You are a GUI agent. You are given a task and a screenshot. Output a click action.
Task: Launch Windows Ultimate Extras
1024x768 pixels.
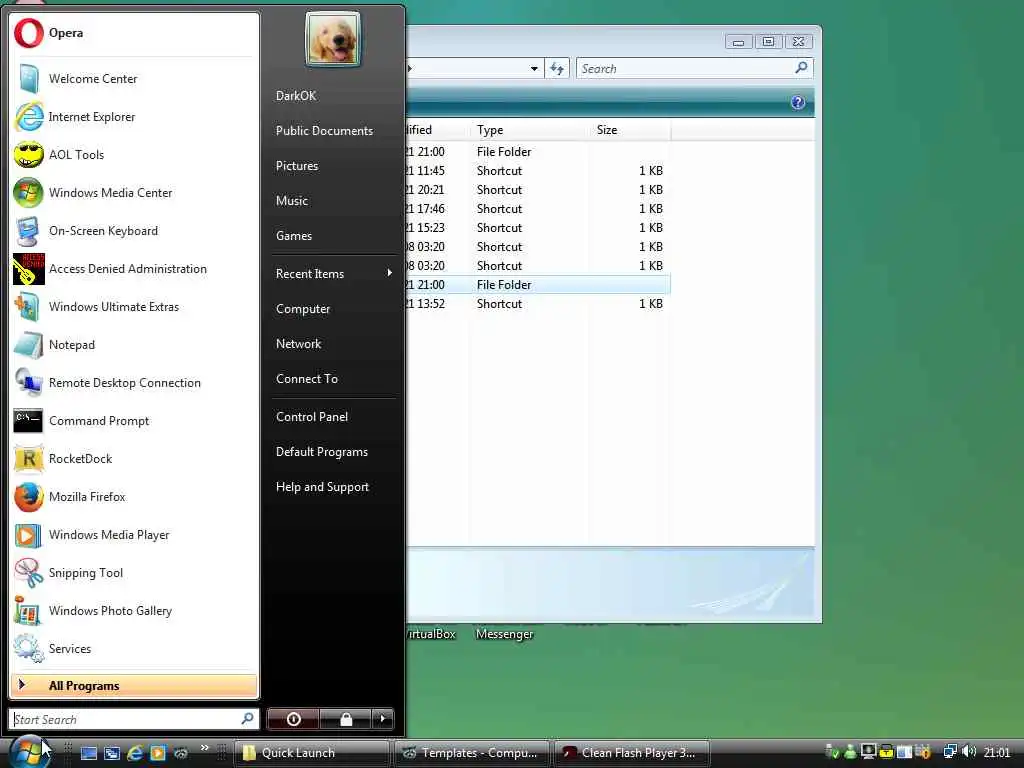134,306
